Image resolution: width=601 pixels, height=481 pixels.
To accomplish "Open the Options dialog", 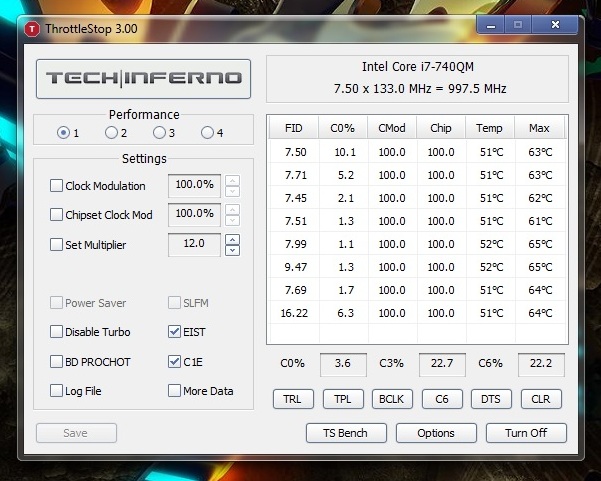I will (x=436, y=433).
